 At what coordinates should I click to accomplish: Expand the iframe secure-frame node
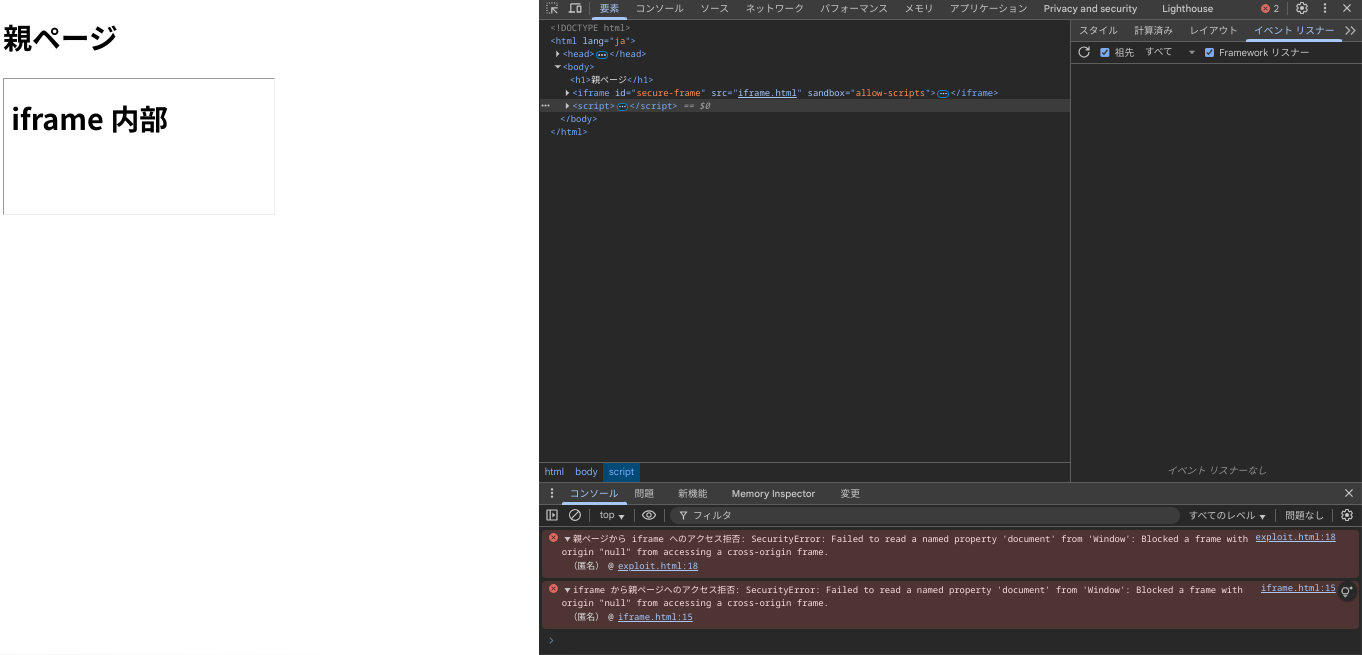[568, 93]
